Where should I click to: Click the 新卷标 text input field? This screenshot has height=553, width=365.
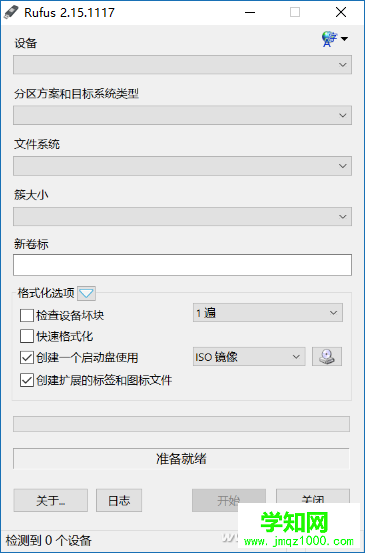click(x=182, y=265)
